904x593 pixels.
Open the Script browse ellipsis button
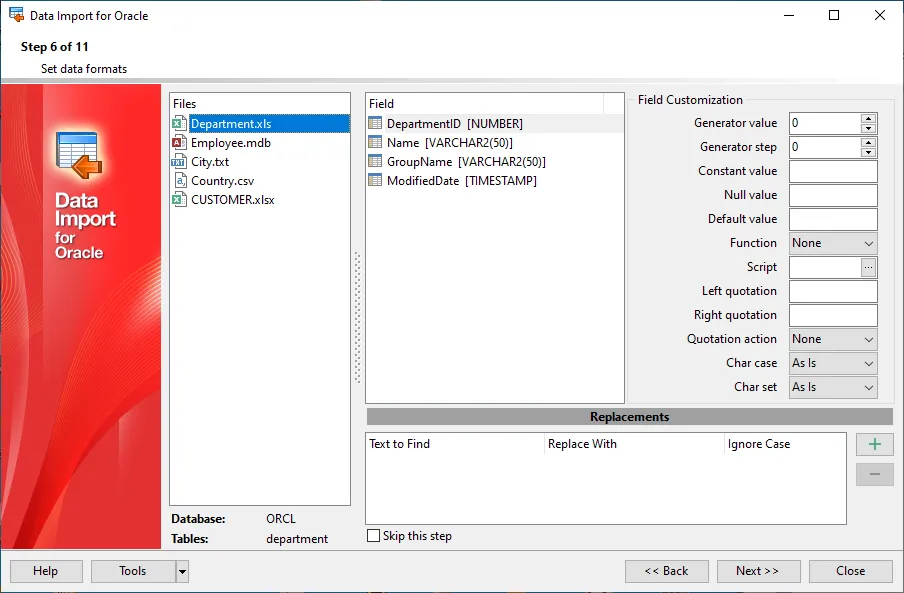[x=868, y=267]
